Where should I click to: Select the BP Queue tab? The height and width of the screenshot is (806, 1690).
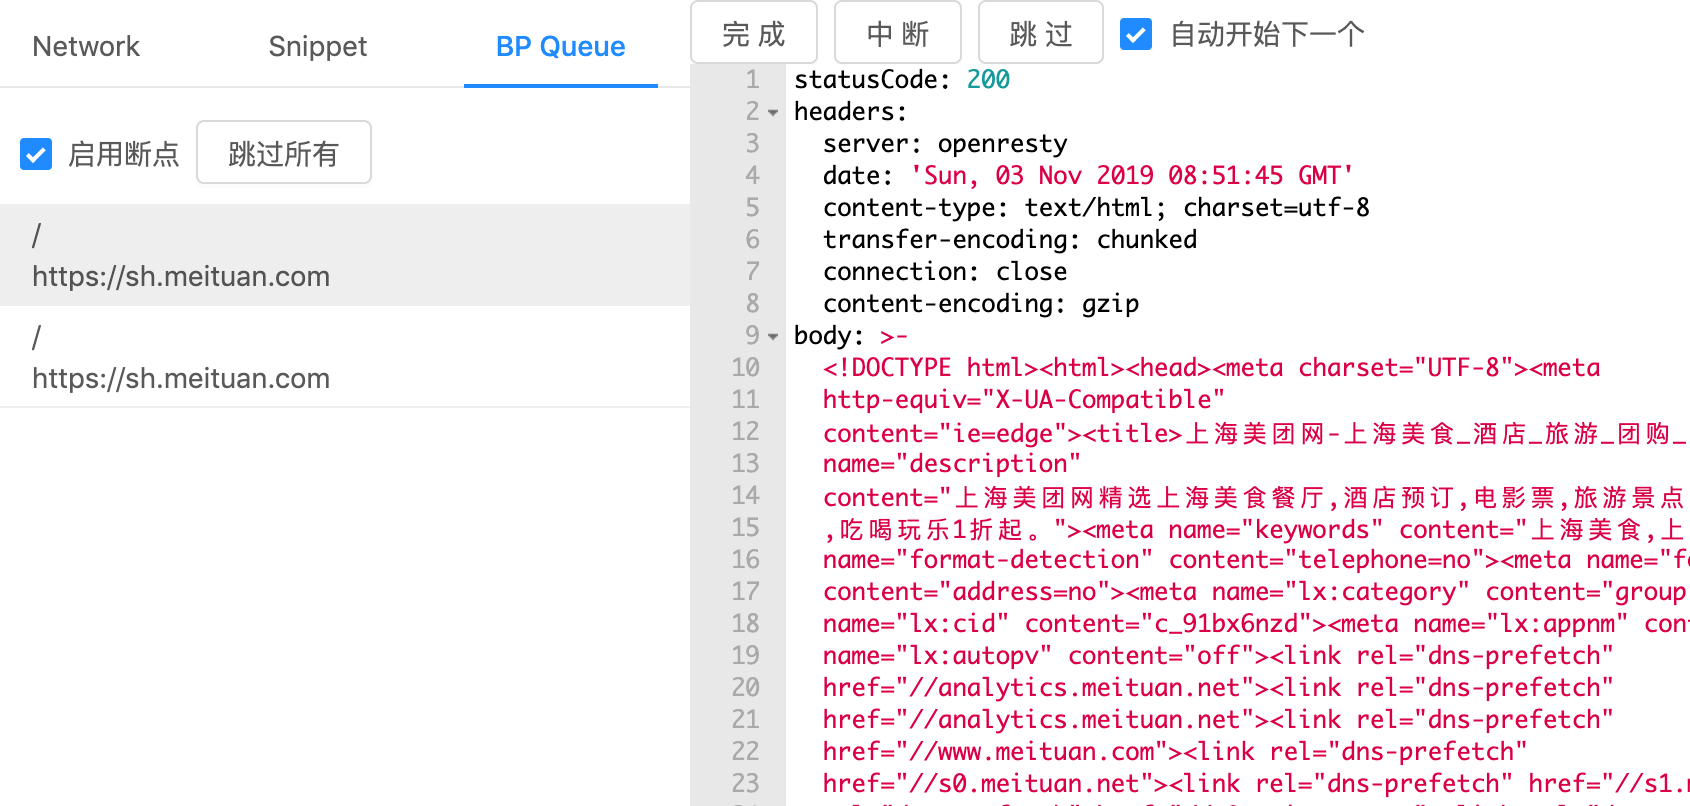coord(560,46)
